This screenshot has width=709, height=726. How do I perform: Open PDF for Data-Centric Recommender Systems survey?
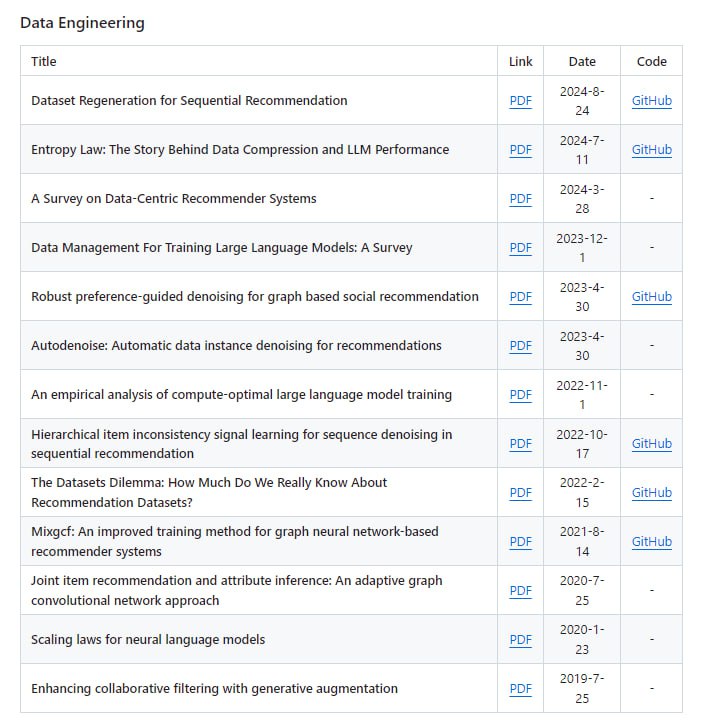[x=520, y=198]
